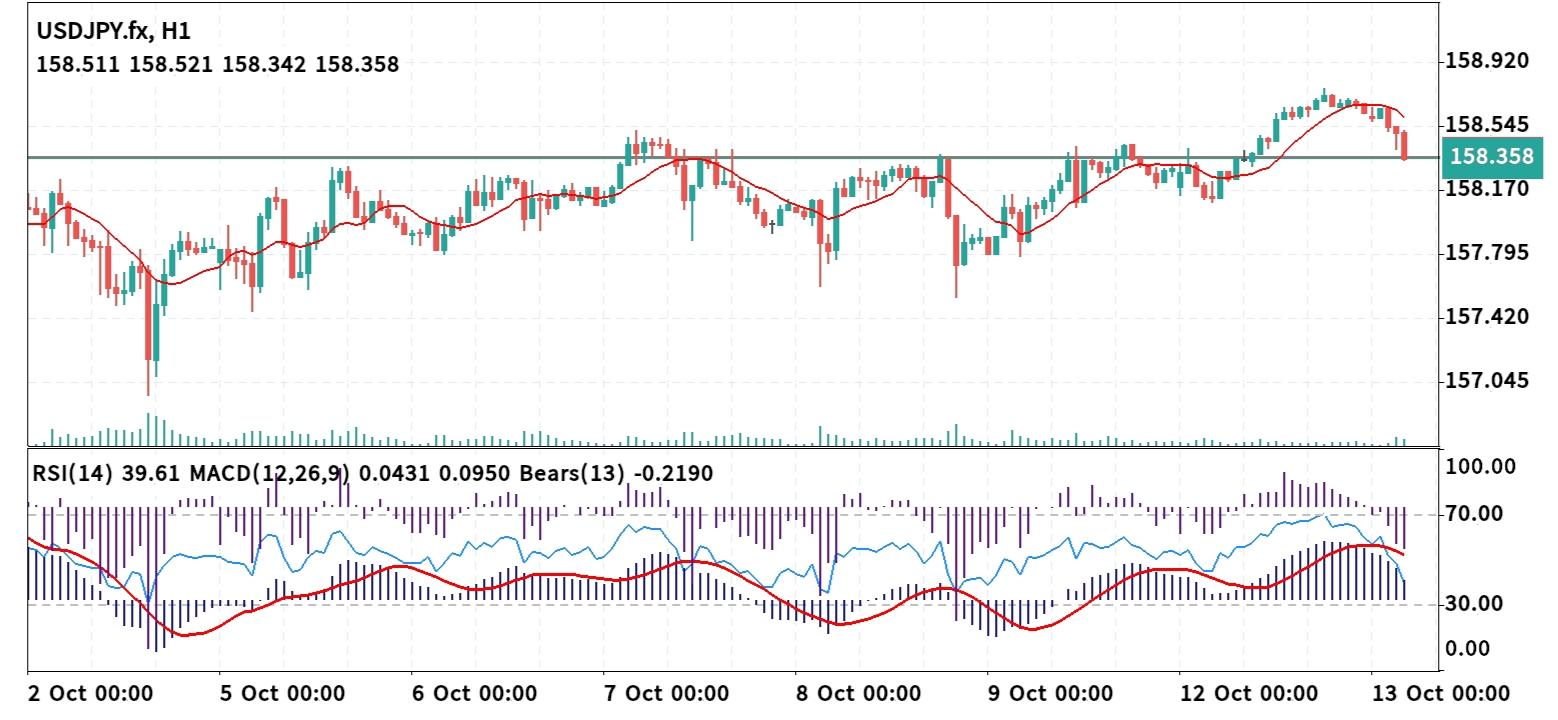
Task: Click the 158.920 price axis label
Action: (1487, 61)
